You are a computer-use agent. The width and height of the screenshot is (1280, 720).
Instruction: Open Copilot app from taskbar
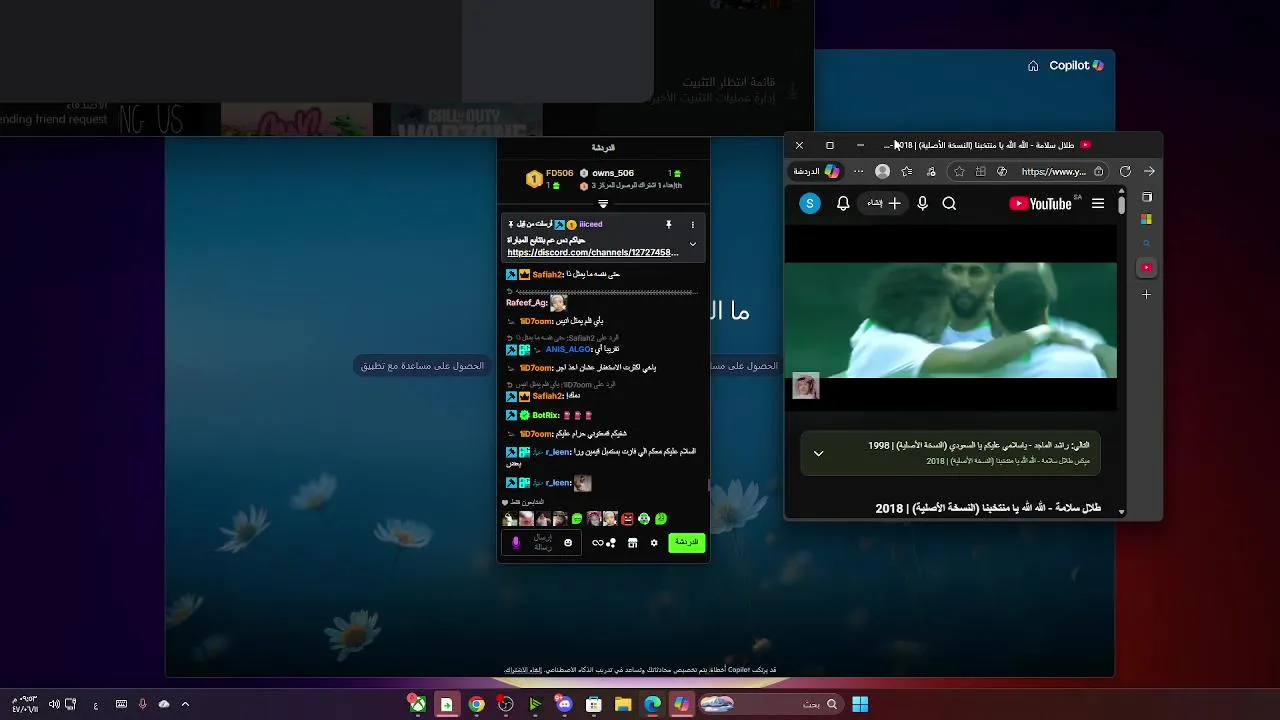[682, 705]
